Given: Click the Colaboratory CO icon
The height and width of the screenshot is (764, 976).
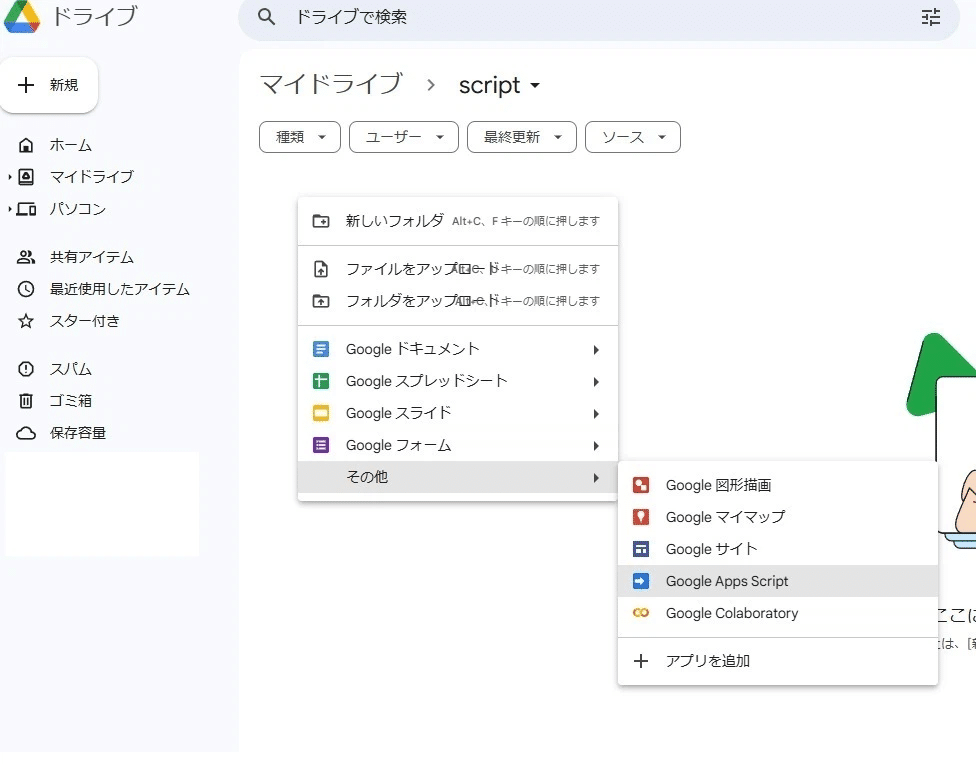Looking at the screenshot, I should (x=640, y=613).
